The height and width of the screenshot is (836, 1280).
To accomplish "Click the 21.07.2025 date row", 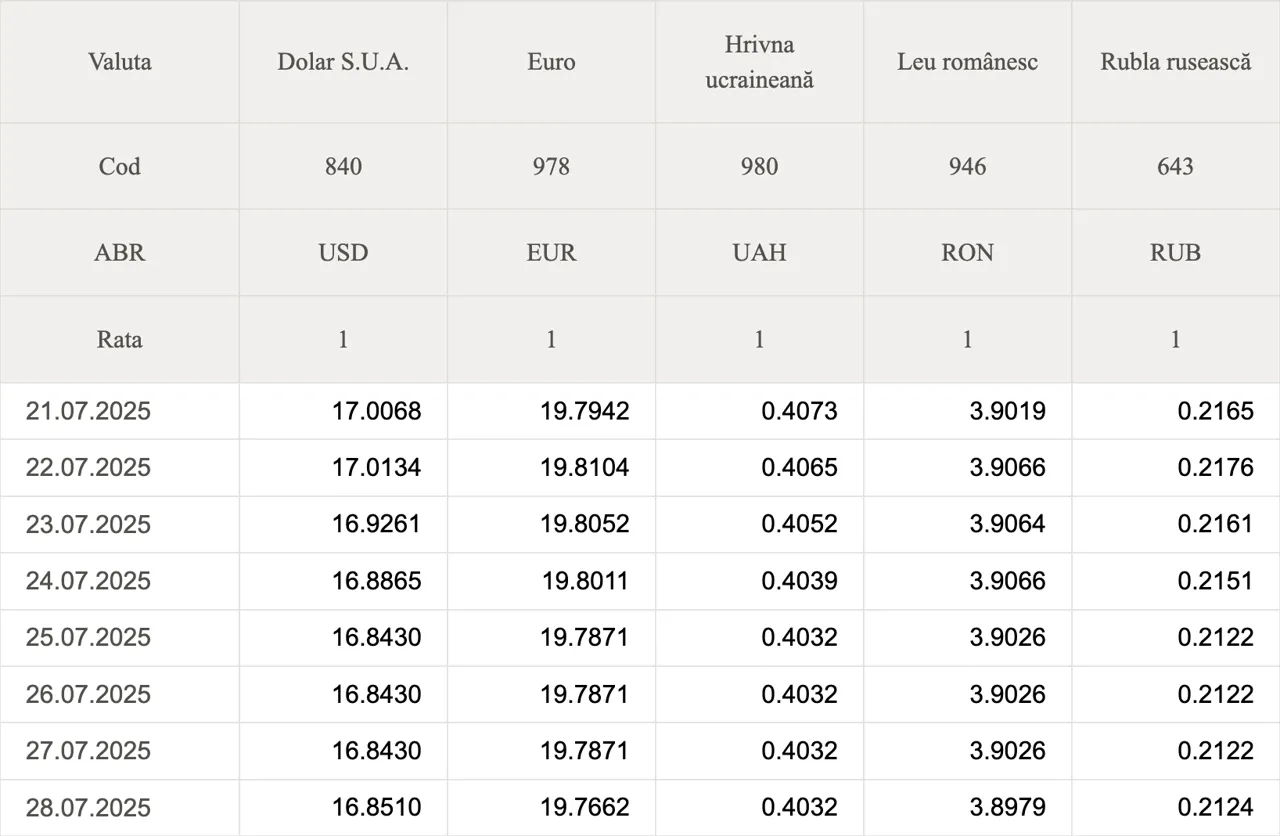I will tap(88, 411).
